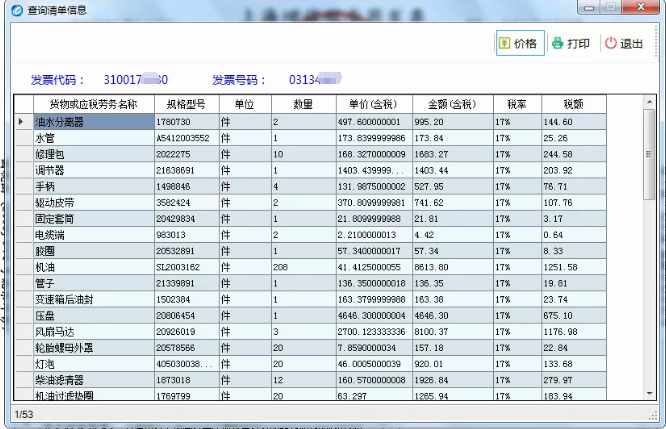Click amount cell 920.01

(452, 364)
